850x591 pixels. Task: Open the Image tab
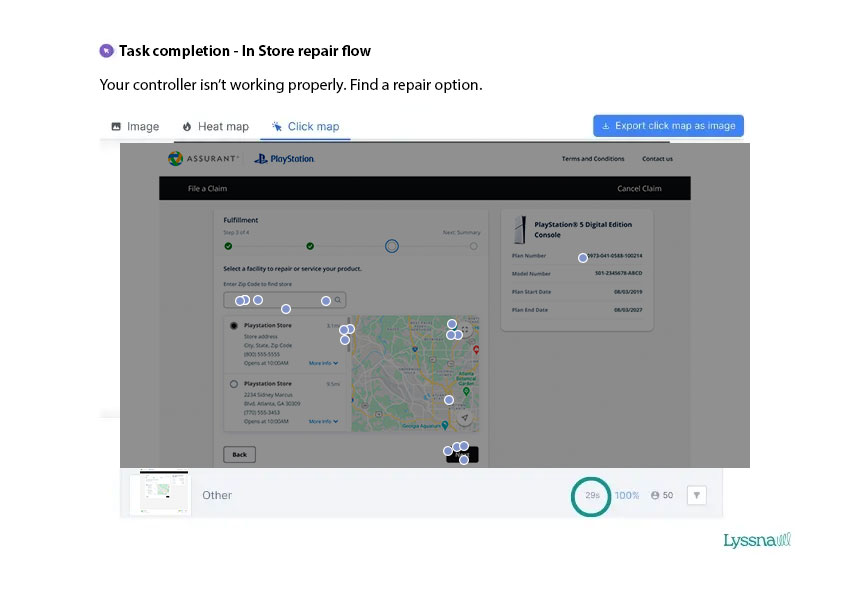134,127
